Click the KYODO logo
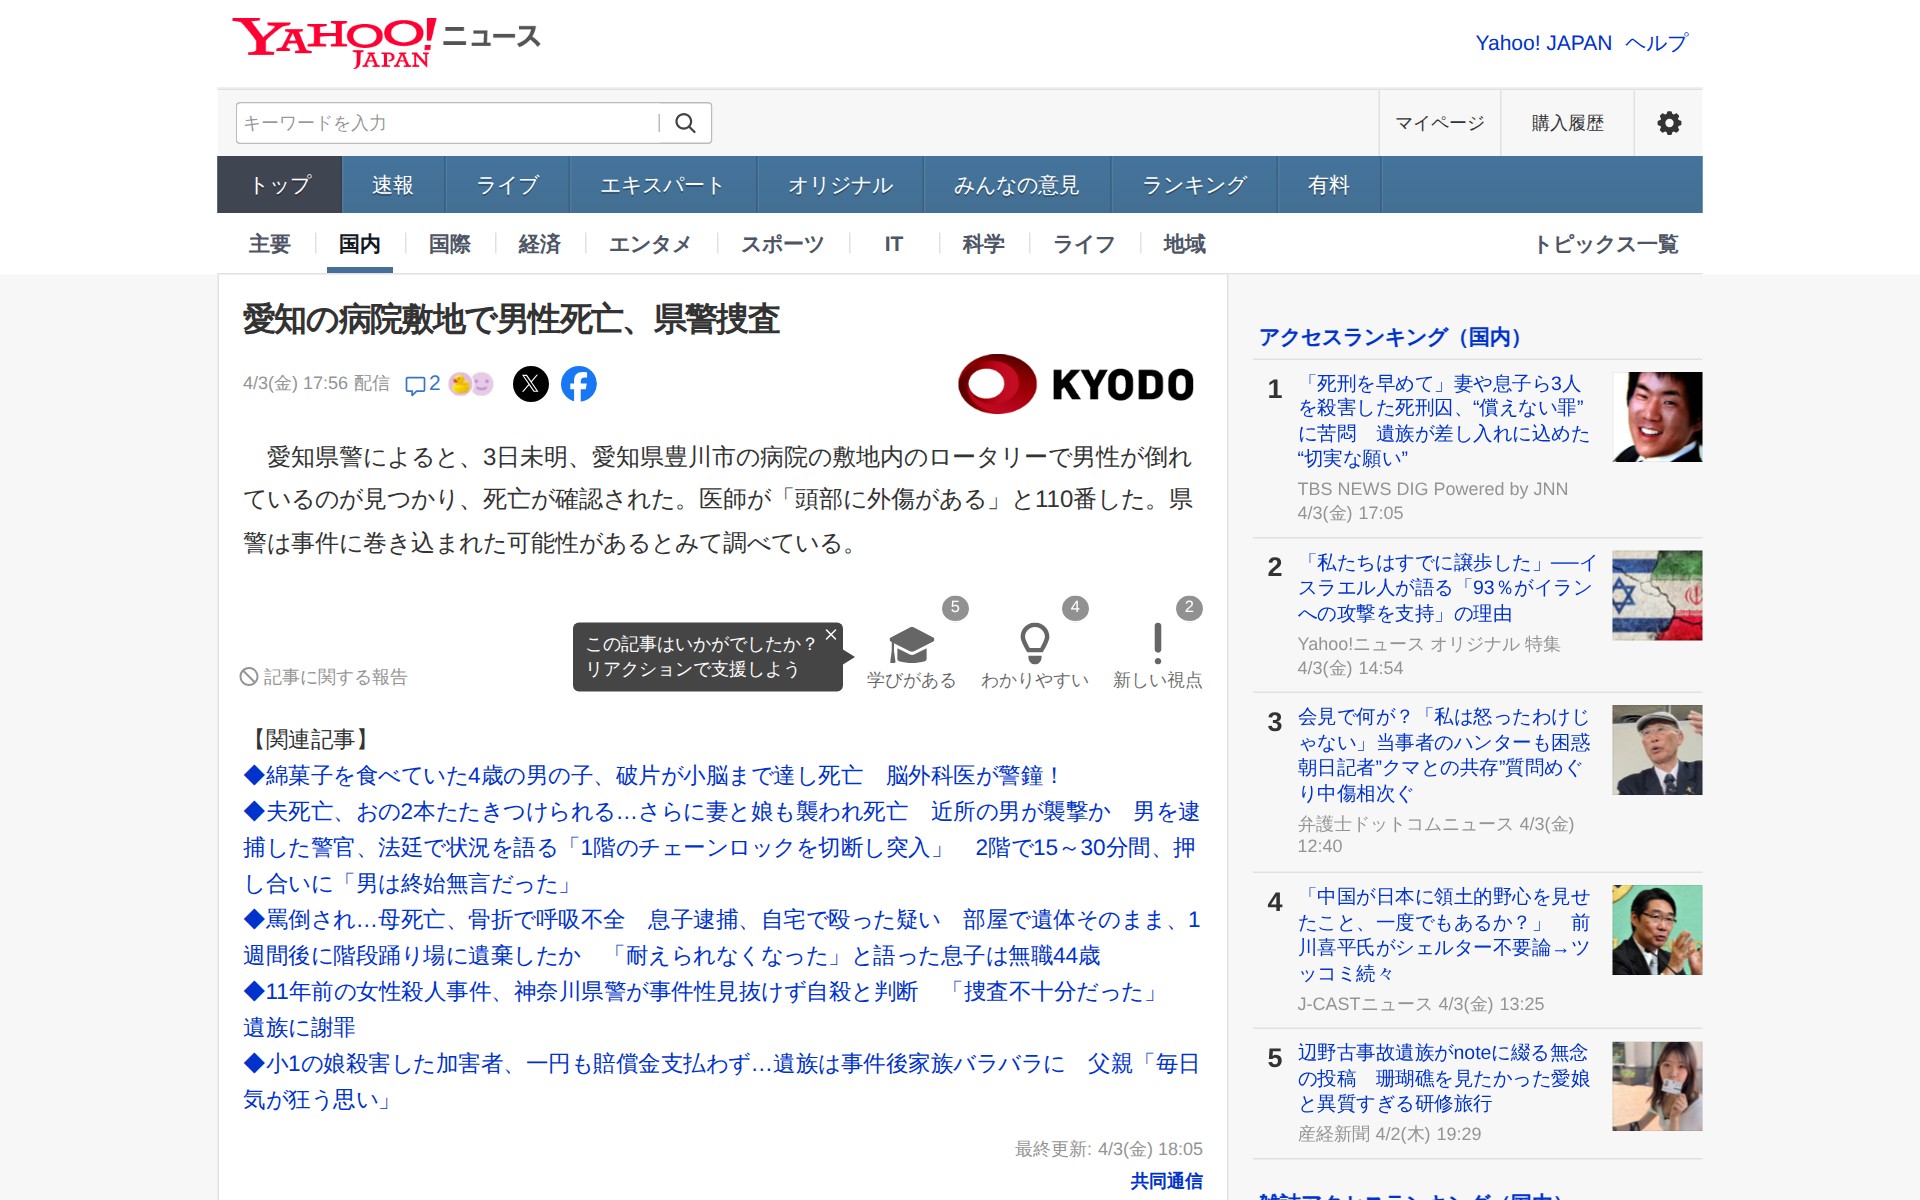The height and width of the screenshot is (1200, 1920). pyautogui.click(x=1076, y=384)
